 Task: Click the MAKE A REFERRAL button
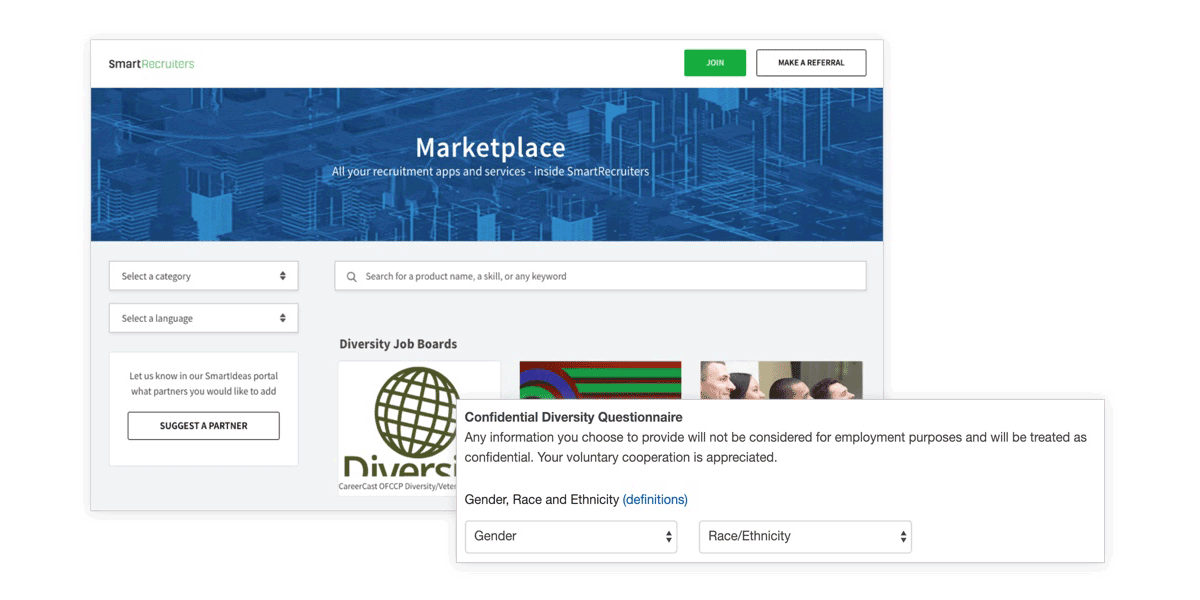coord(811,63)
